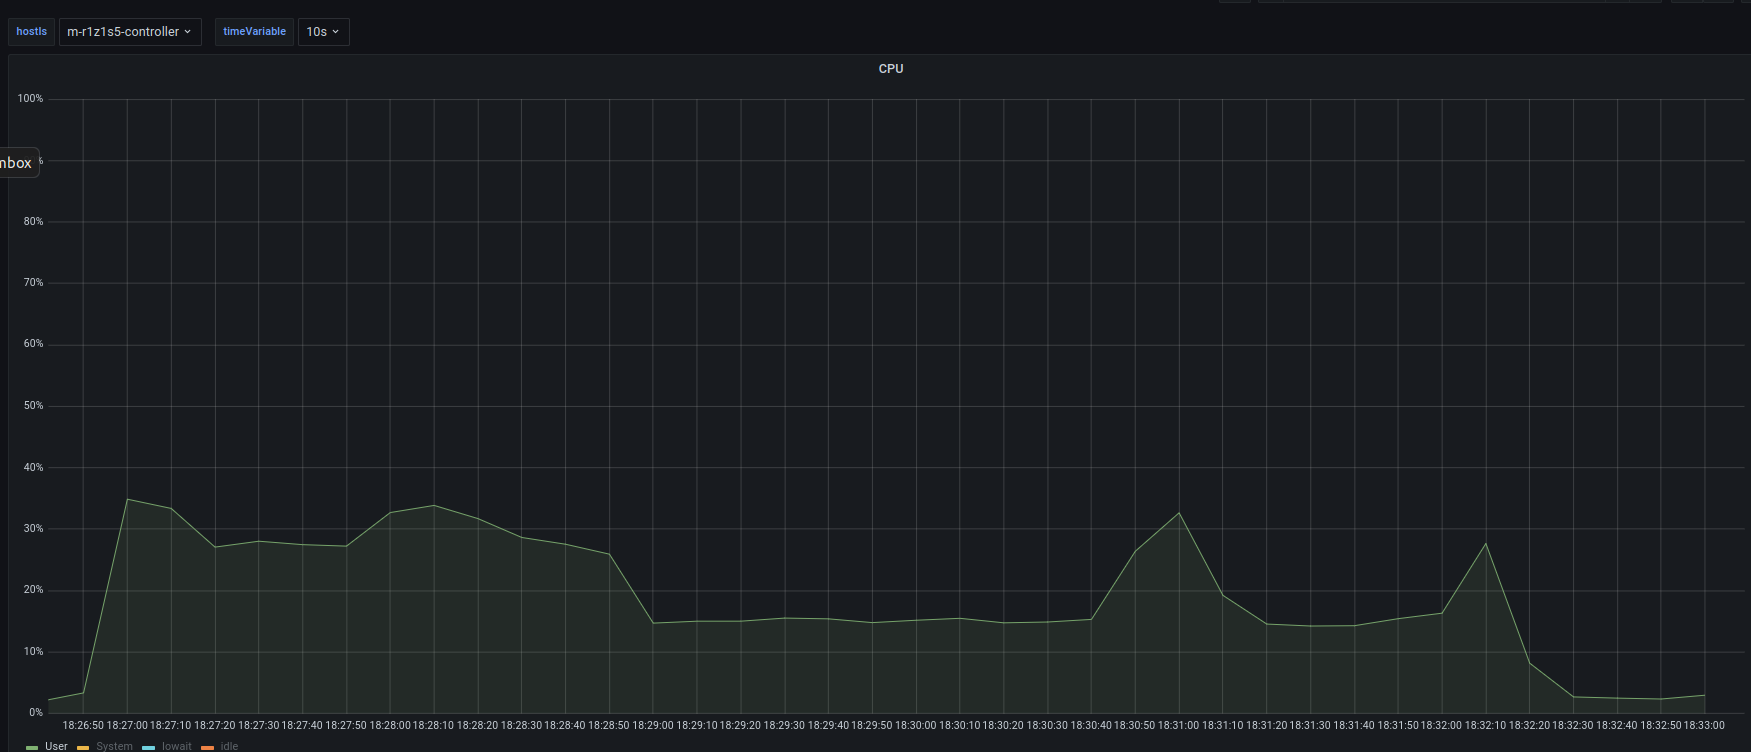Click the last data point at 18:33:00
The height and width of the screenshot is (752, 1751).
pos(1704,695)
